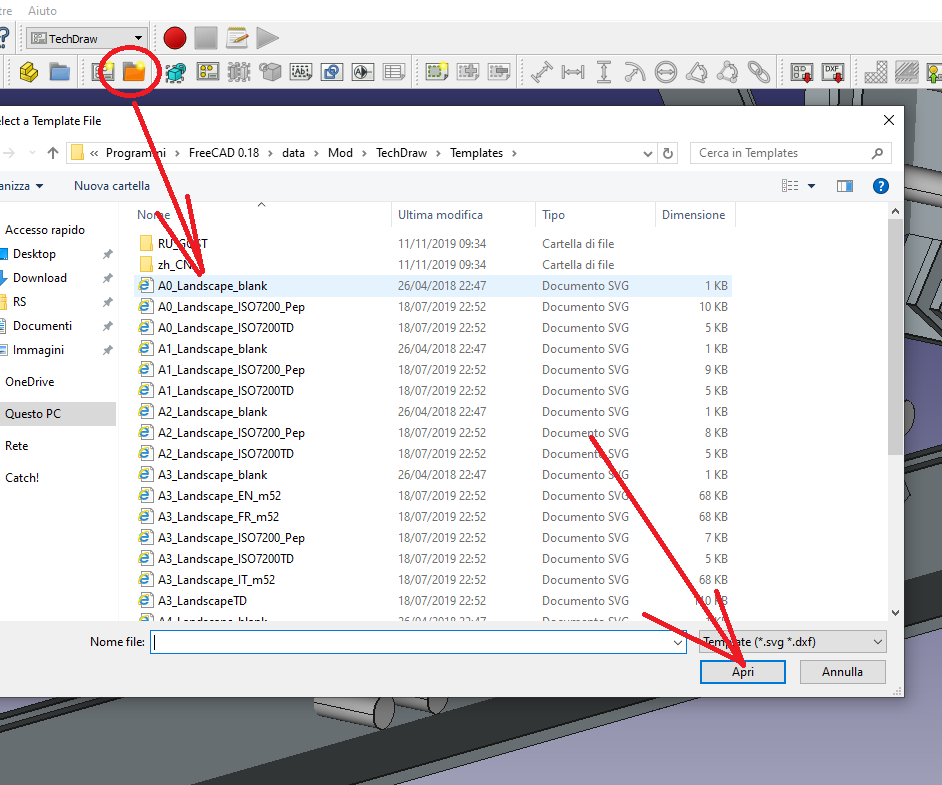This screenshot has width=942, height=785.
Task: Sort files by the Tipo column
Action: (x=595, y=215)
